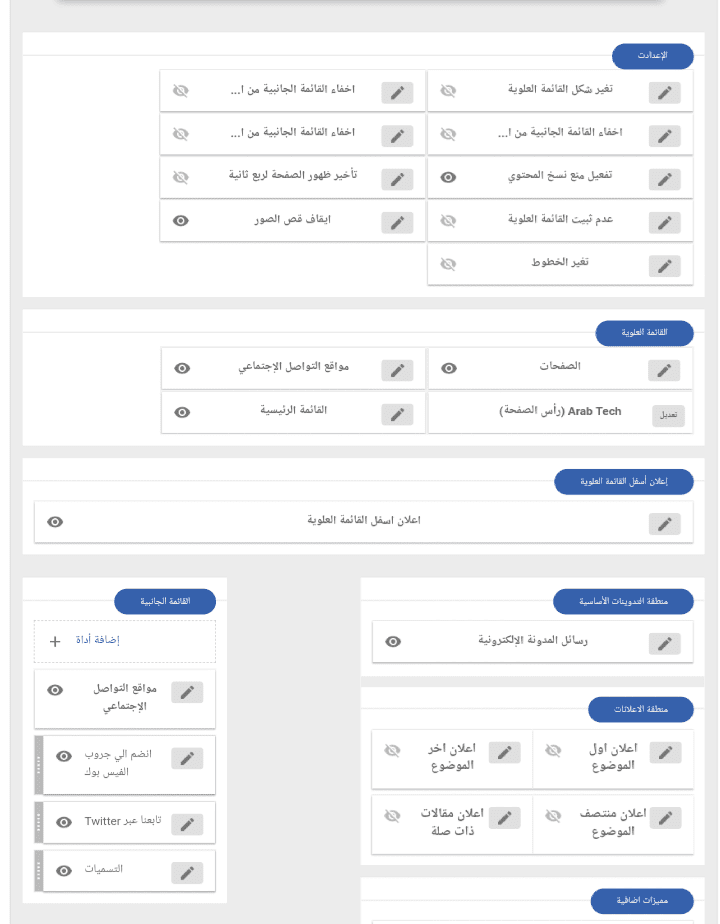Select the القائمة الجانبية section label
The width and height of the screenshot is (720, 924).
(165, 601)
